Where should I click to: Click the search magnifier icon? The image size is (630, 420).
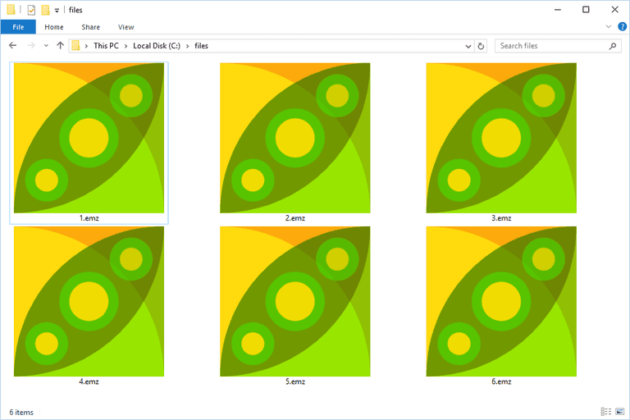(x=612, y=46)
